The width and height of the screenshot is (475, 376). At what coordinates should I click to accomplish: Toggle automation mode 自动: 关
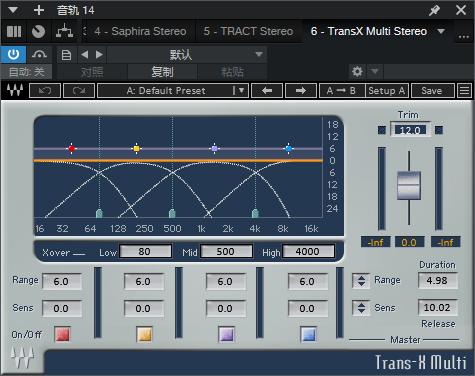click(x=27, y=72)
